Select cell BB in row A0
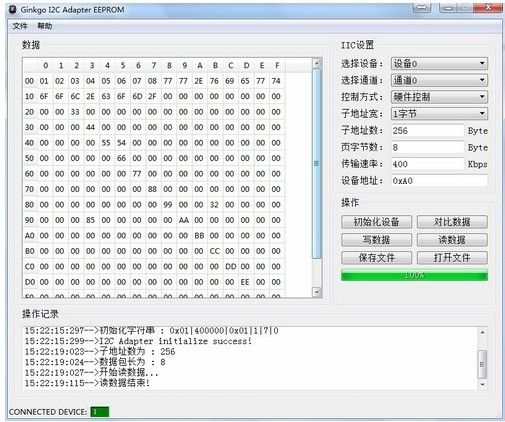The height and width of the screenshot is (422, 505). pos(199,235)
